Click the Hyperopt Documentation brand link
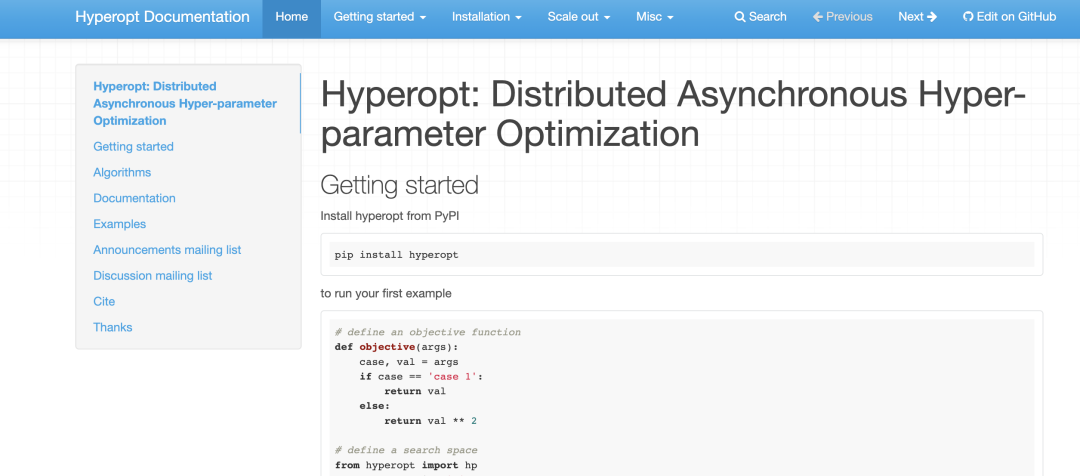Viewport: 1080px width, 476px height. pos(162,17)
